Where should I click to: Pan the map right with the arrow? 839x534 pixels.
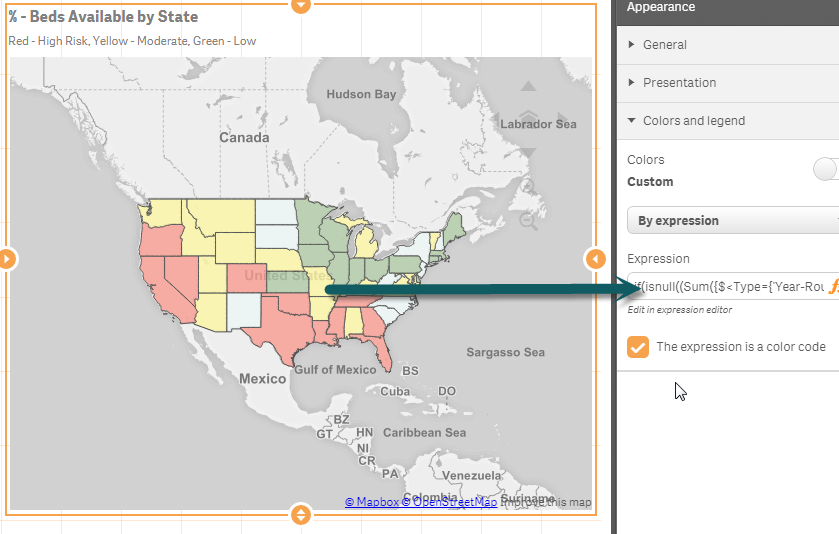tap(563, 120)
